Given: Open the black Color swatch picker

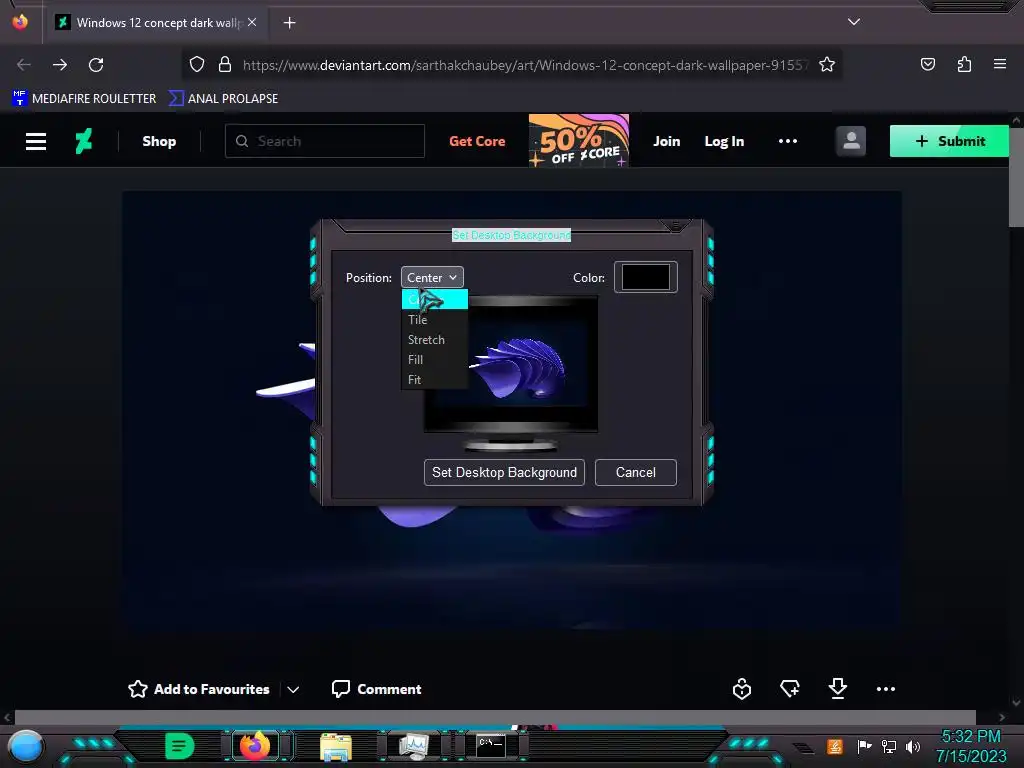Looking at the screenshot, I should pyautogui.click(x=645, y=277).
